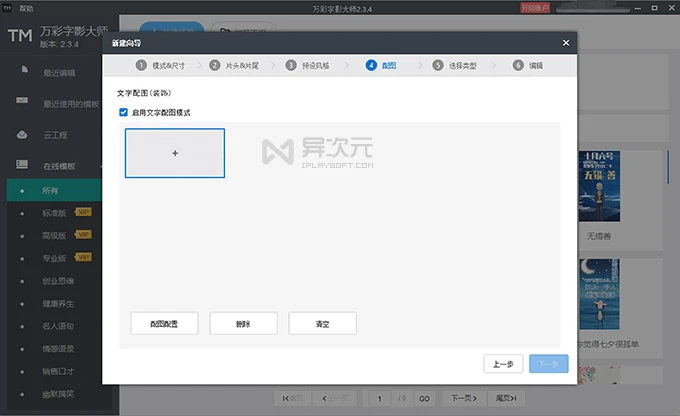
Task: Click the 下一页 next page button
Action: click(464, 398)
